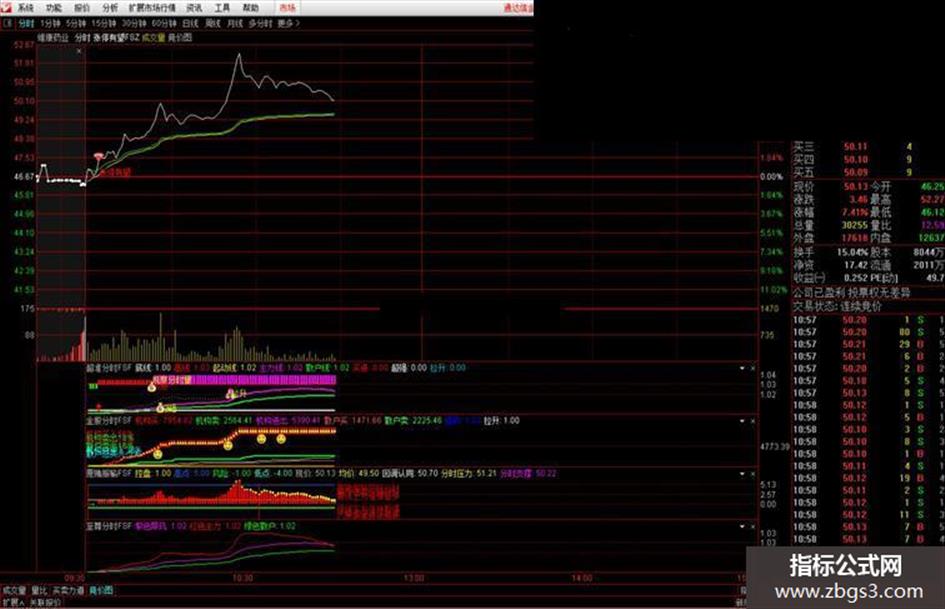
Task: Select the 1分钟 period tab
Action: click(50, 24)
